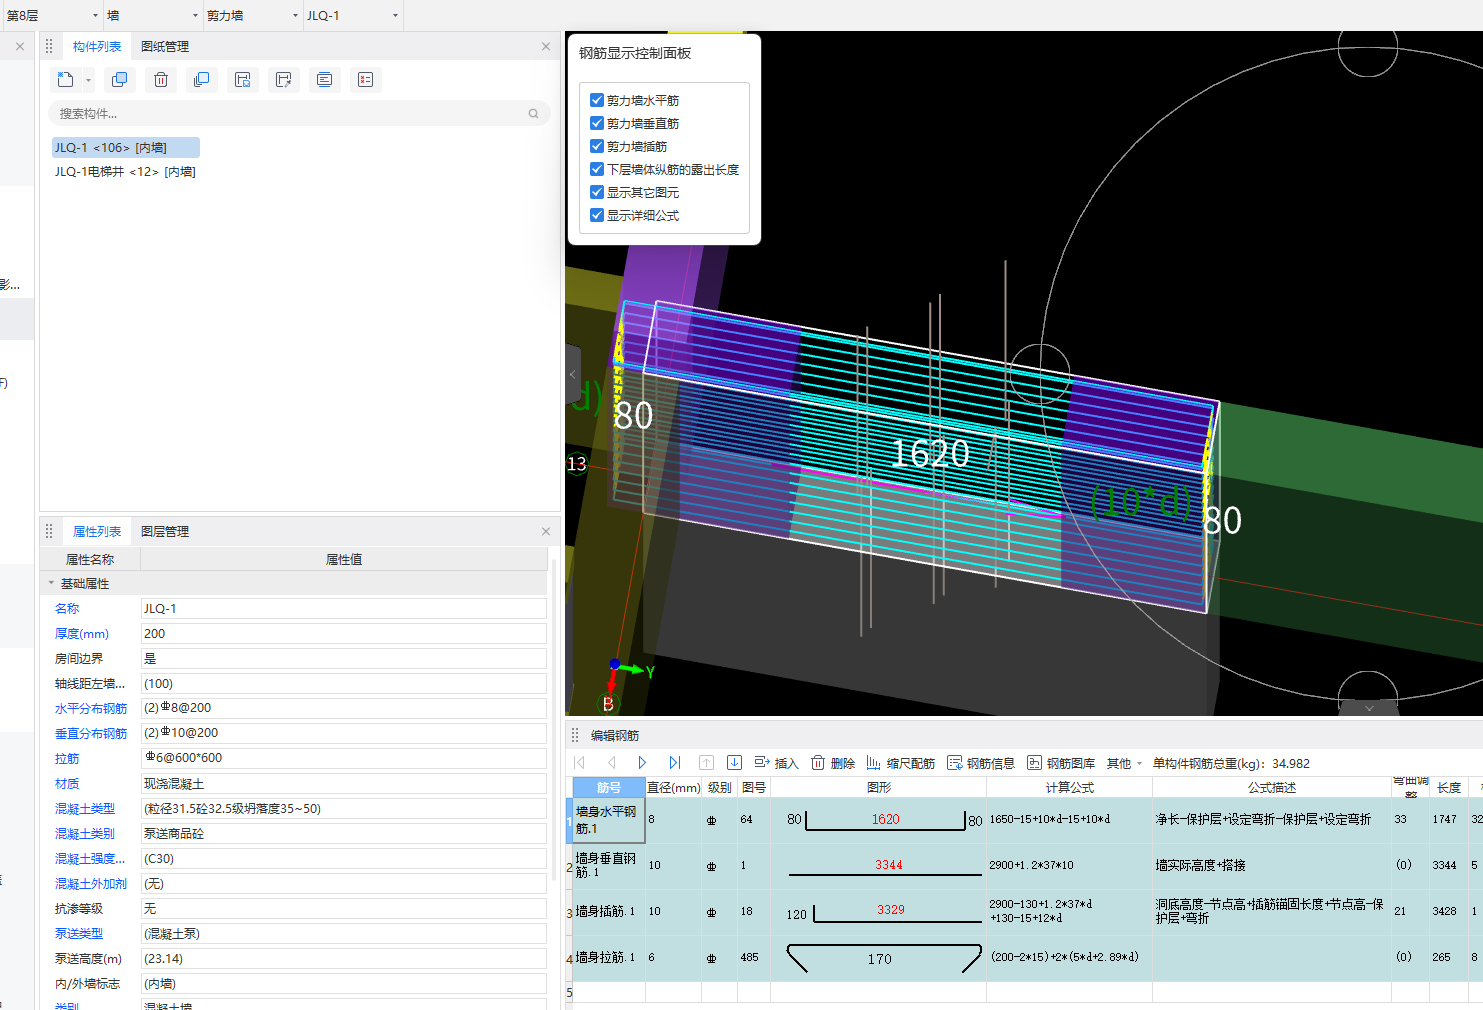Click the 水平分布钢筋 property link

91,708
